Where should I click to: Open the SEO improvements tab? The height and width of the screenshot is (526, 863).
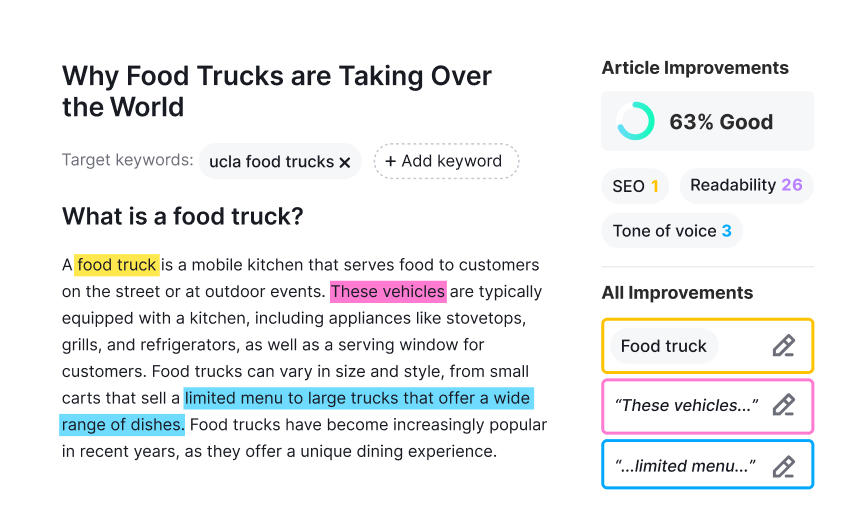pos(636,186)
